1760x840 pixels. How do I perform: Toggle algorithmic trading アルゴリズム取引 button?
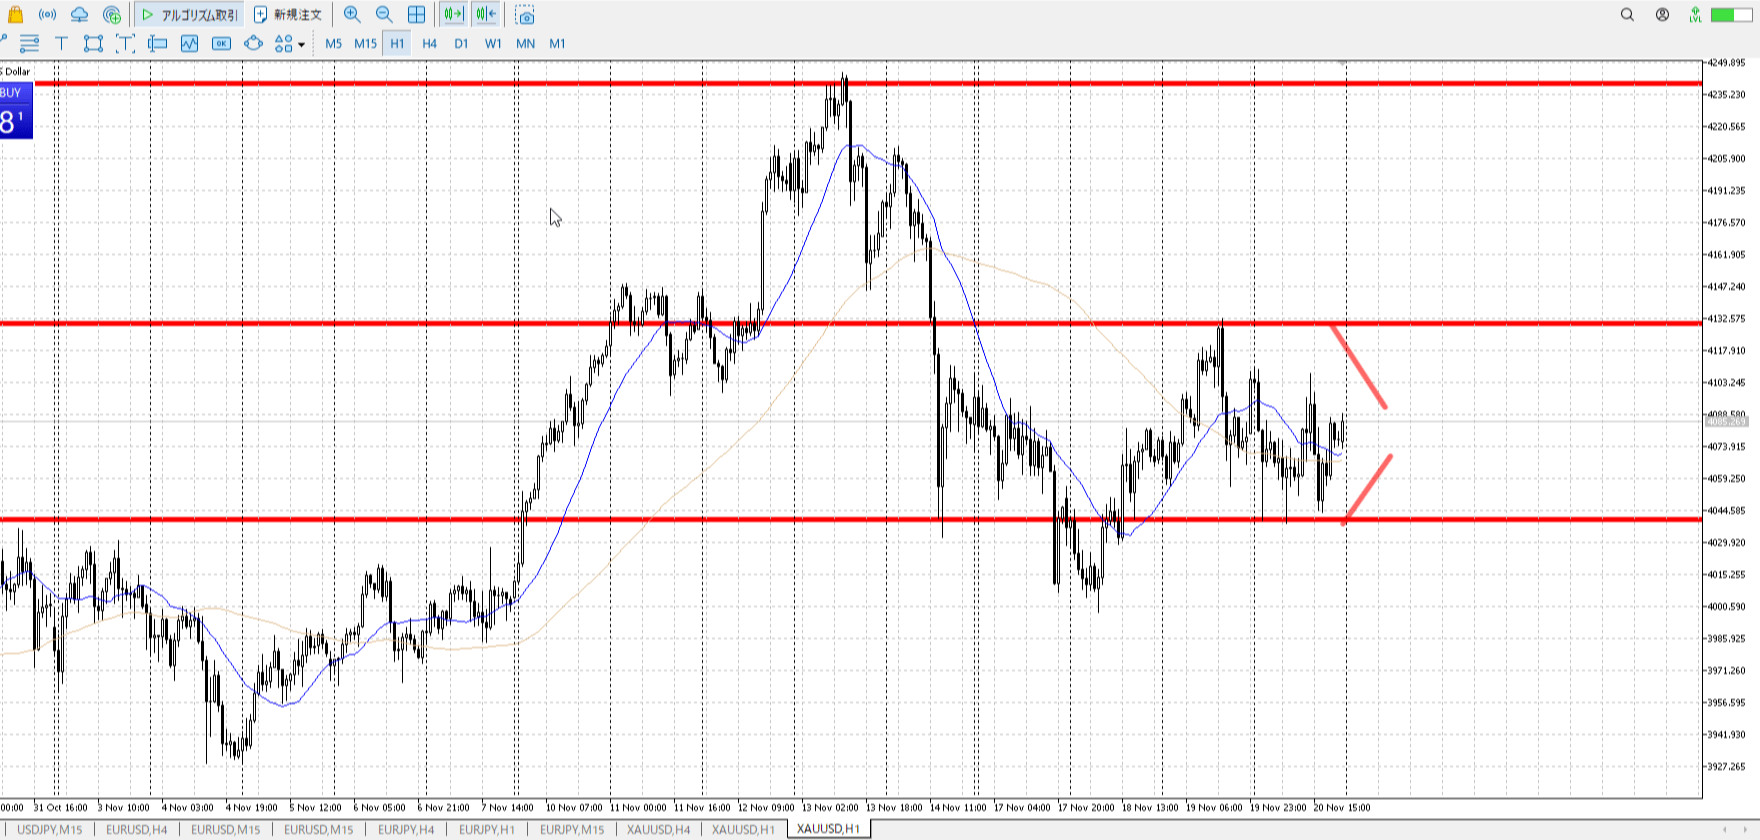(190, 14)
